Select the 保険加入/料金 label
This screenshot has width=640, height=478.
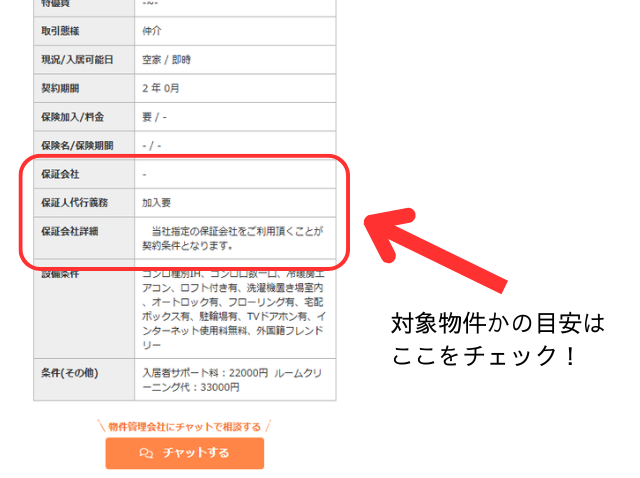tap(72, 117)
